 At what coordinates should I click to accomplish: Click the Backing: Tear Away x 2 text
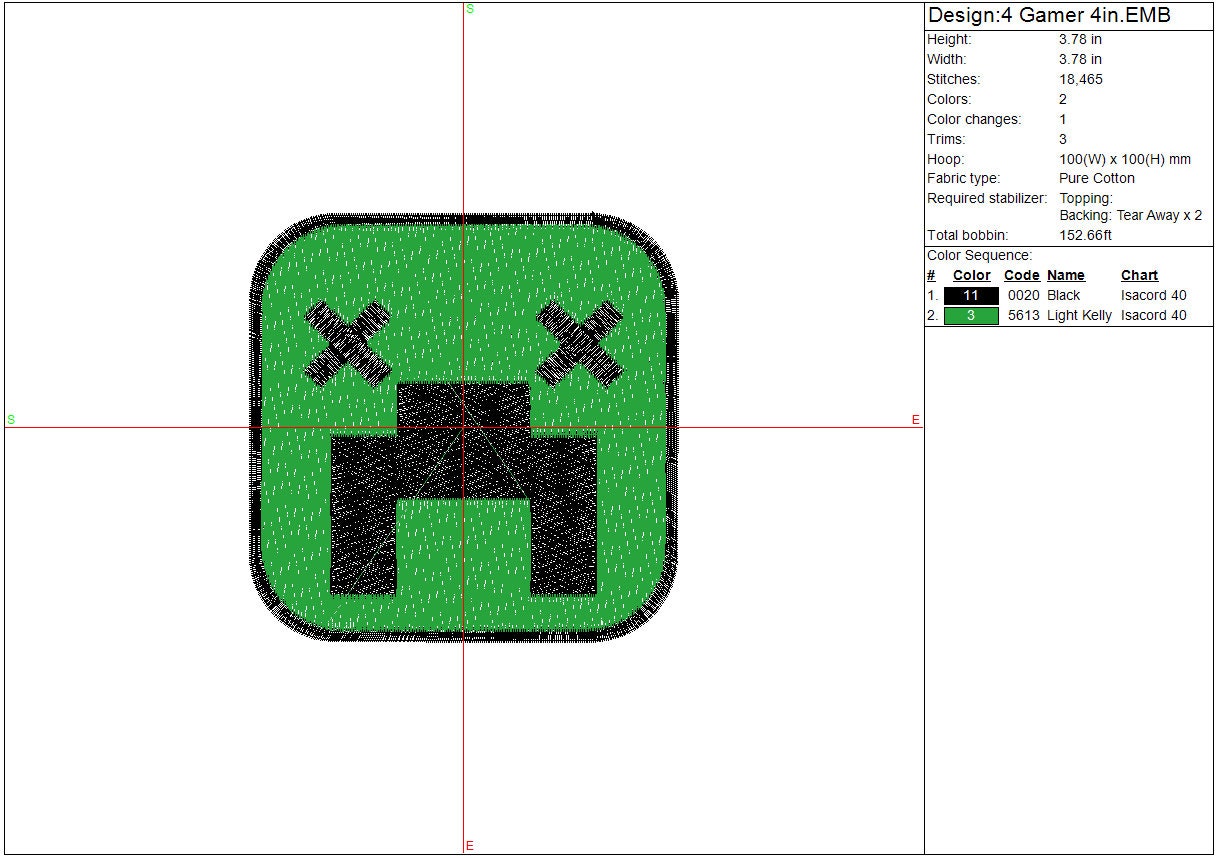click(x=1130, y=216)
